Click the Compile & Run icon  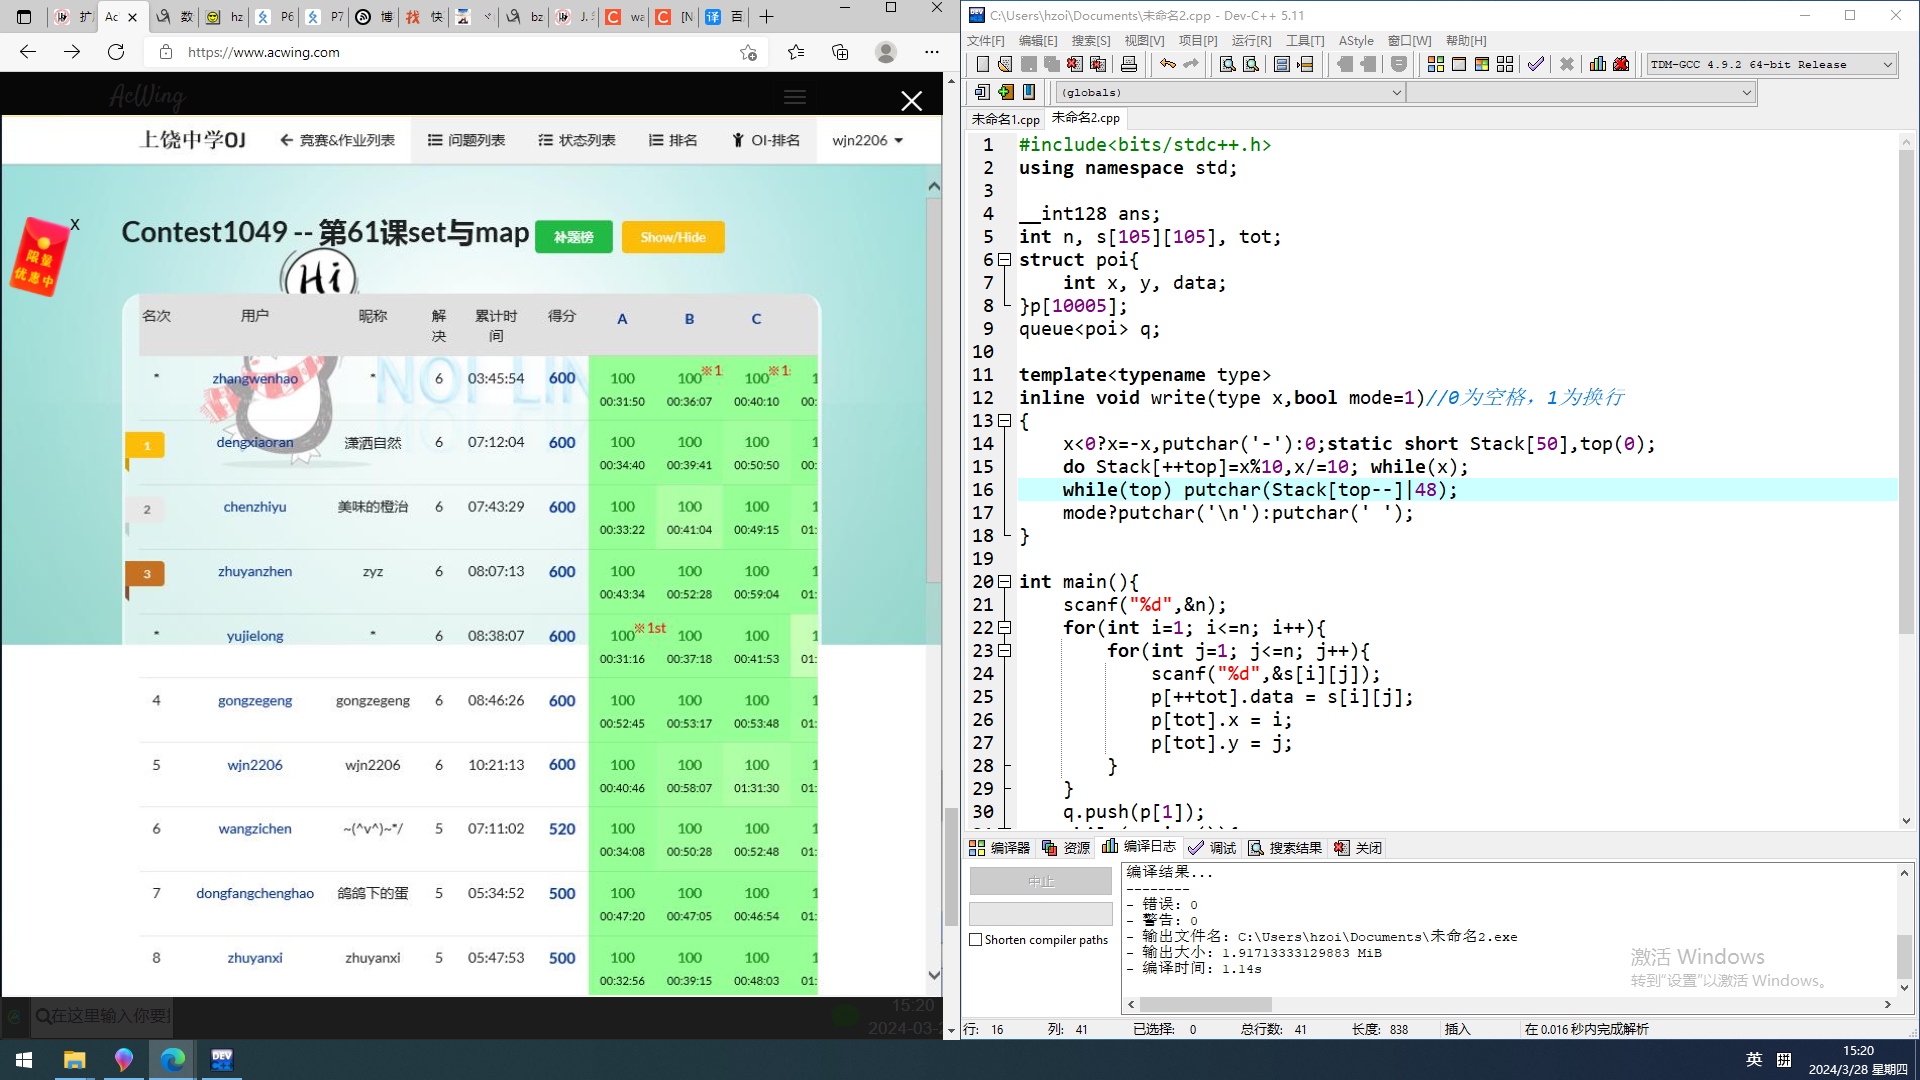(1482, 64)
